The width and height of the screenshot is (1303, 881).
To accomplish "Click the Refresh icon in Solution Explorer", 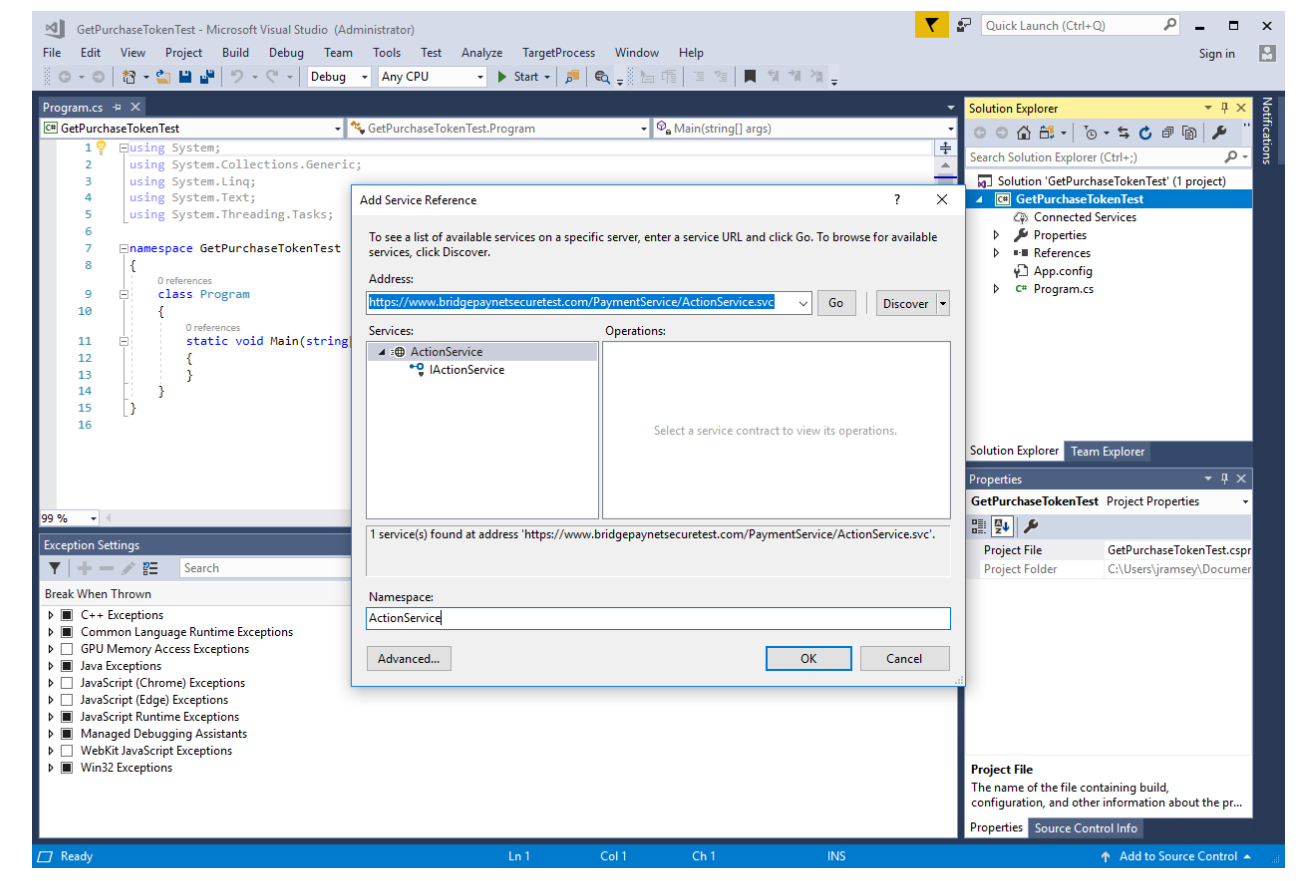I will (1144, 133).
